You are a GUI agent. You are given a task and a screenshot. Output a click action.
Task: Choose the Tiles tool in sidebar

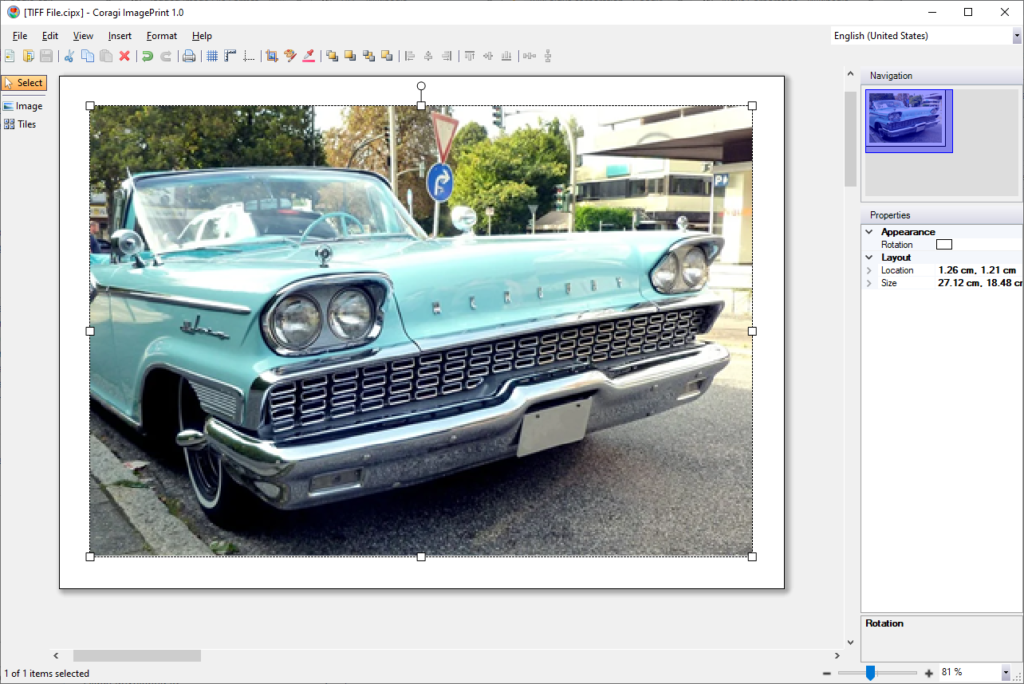pos(20,124)
